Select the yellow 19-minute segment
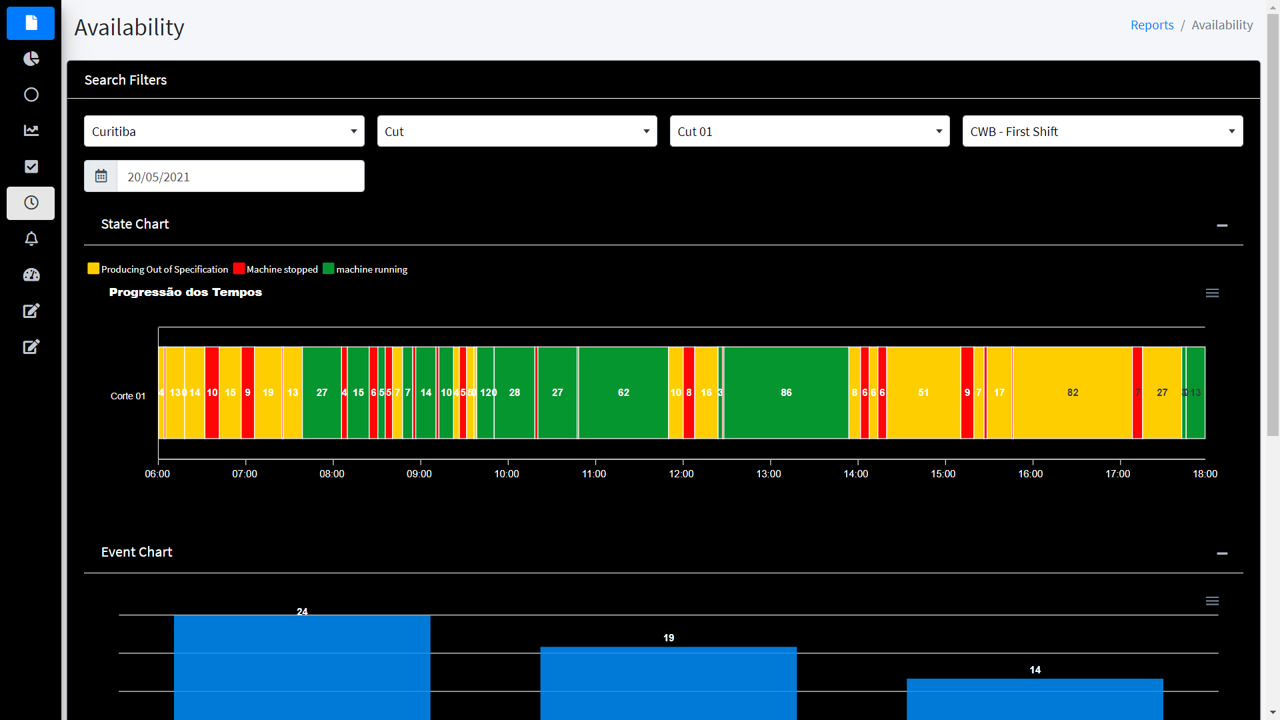 click(x=268, y=392)
